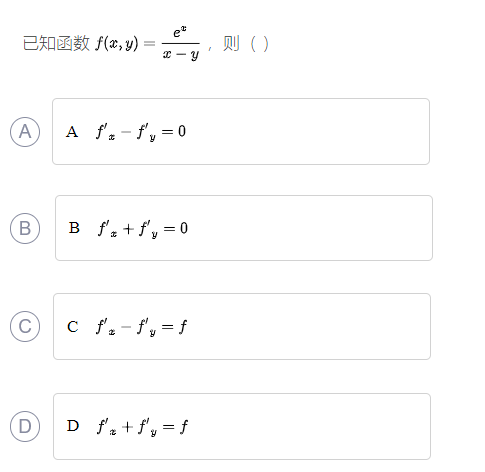Click f(x, y) in the question stem
The width and height of the screenshot is (485, 472).
(x=117, y=44)
